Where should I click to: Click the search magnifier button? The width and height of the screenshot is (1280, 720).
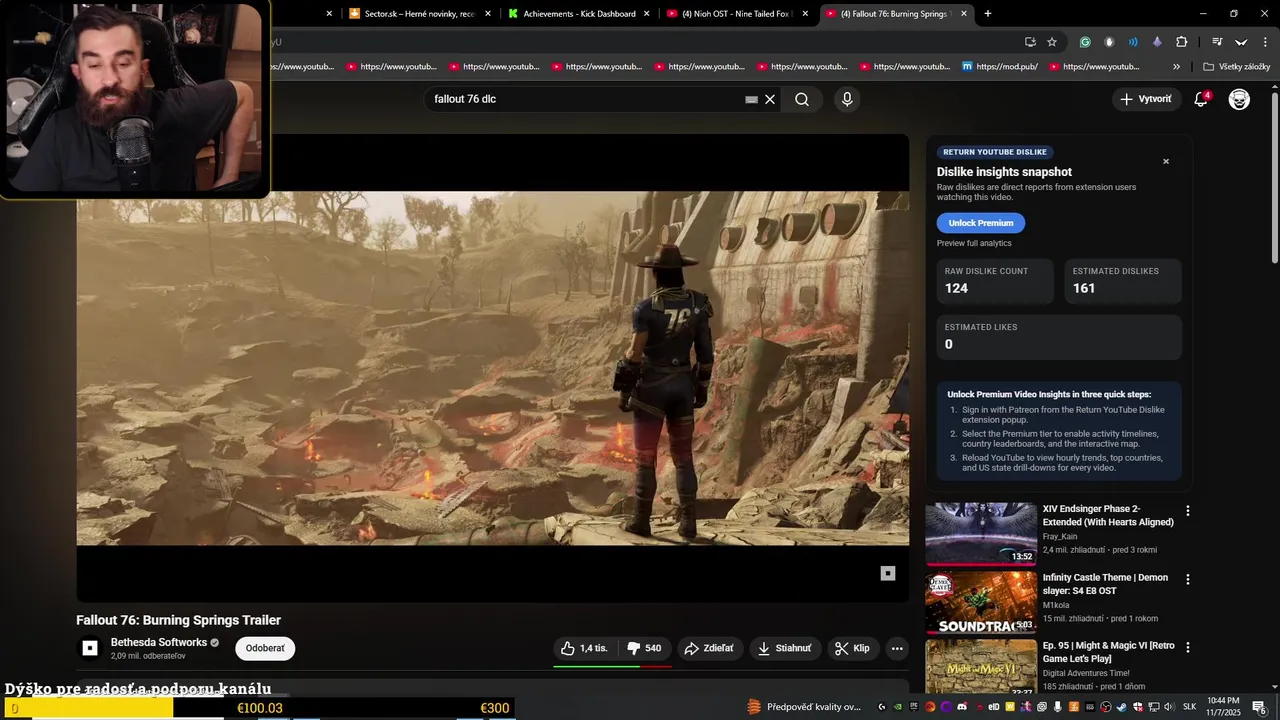[802, 99]
